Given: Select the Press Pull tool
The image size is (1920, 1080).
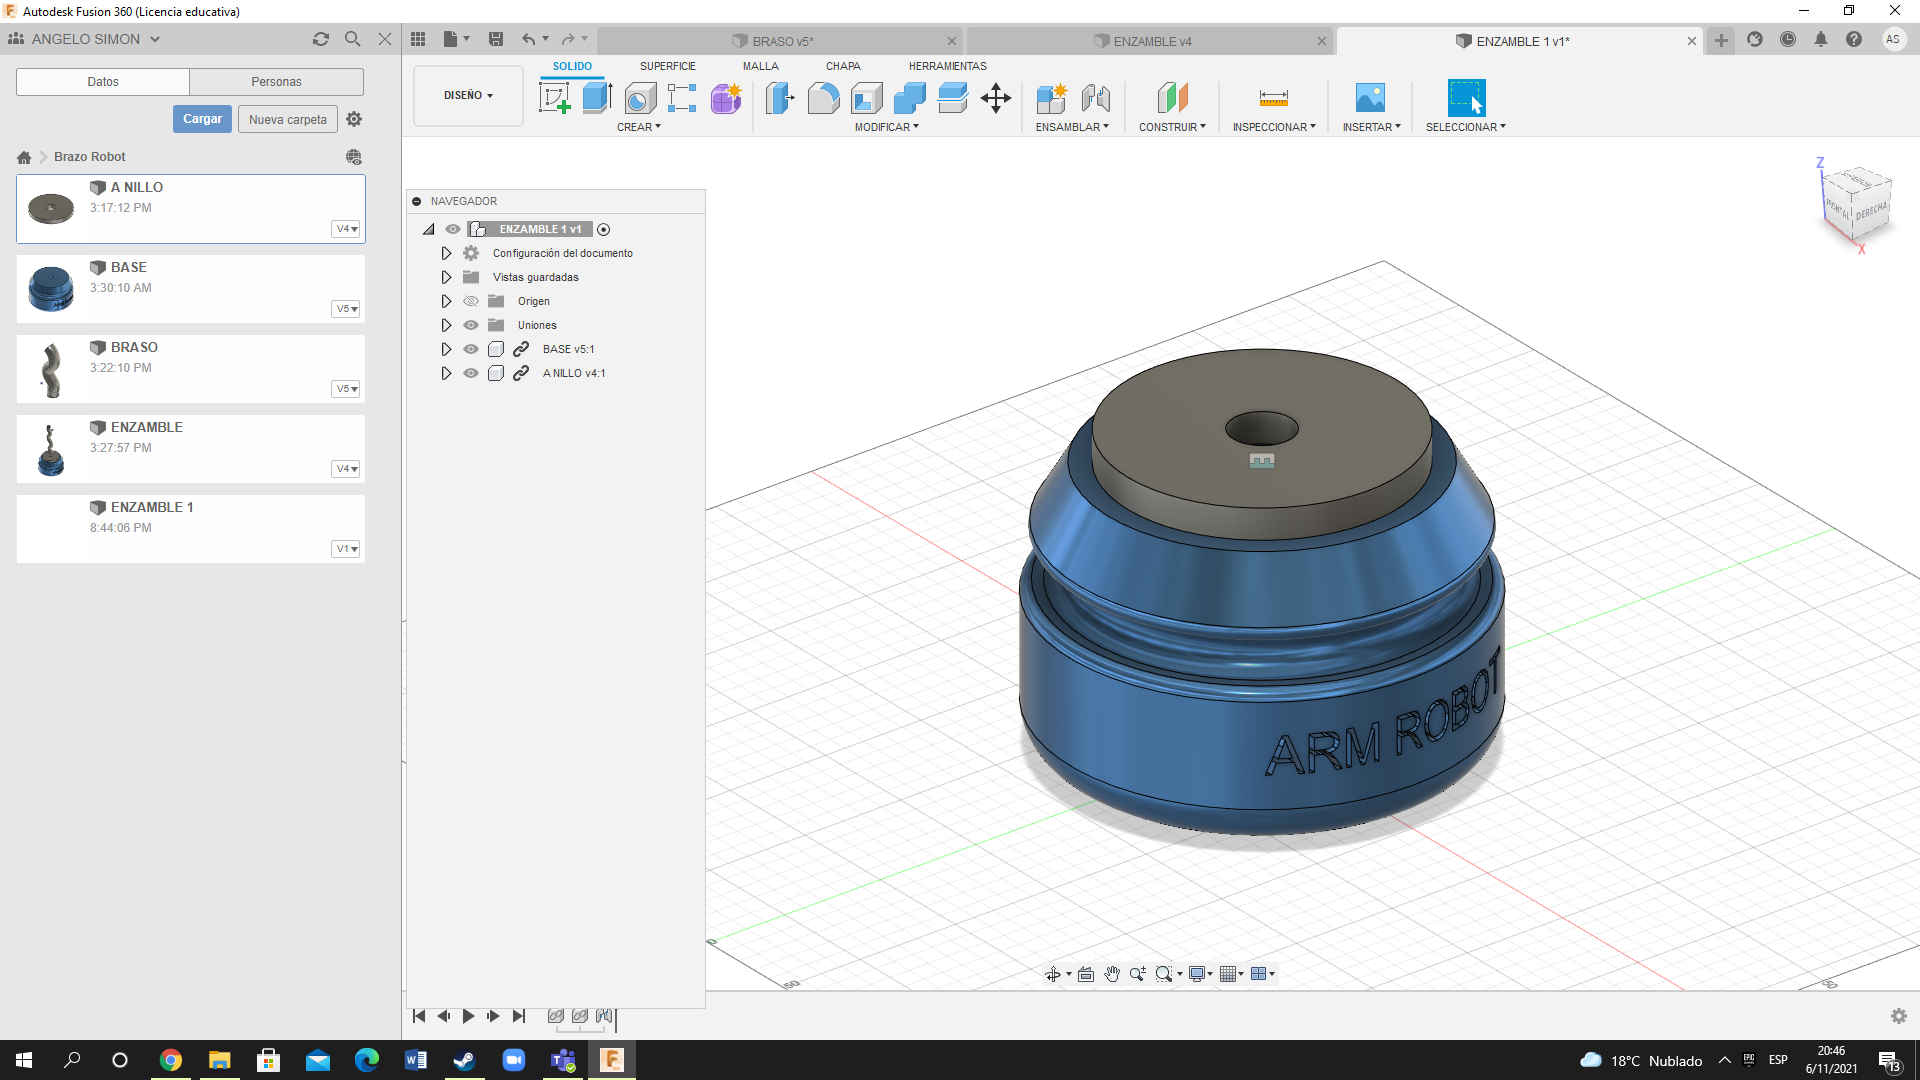Looking at the screenshot, I should [x=780, y=98].
